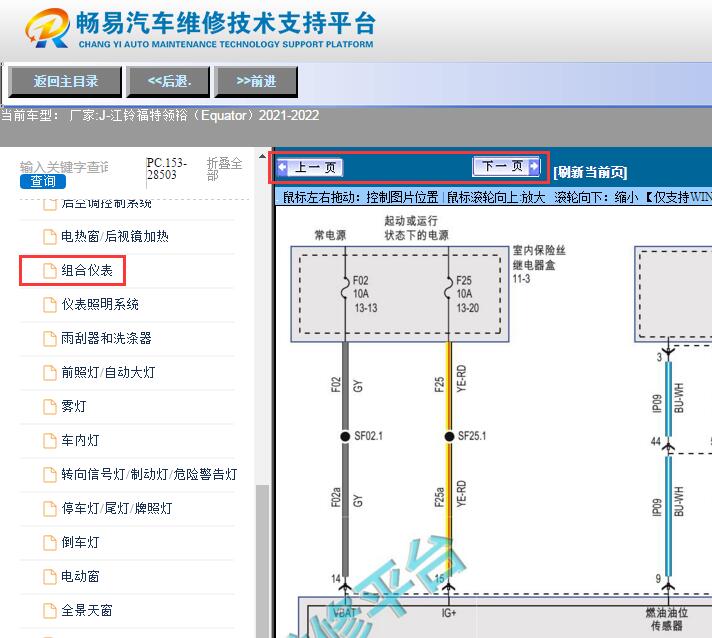Image resolution: width=712 pixels, height=638 pixels.
Task: Click the PC.153-28503 code text
Action: point(167,168)
